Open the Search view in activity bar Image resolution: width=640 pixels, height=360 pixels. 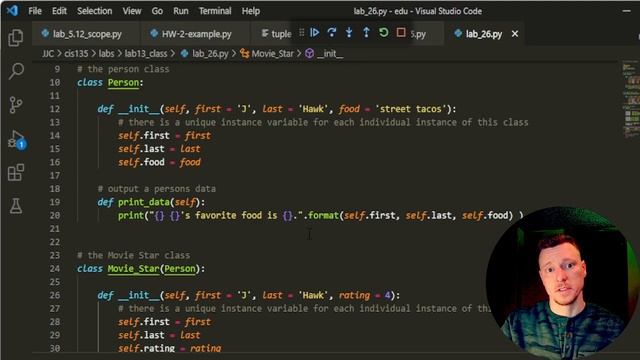16,71
